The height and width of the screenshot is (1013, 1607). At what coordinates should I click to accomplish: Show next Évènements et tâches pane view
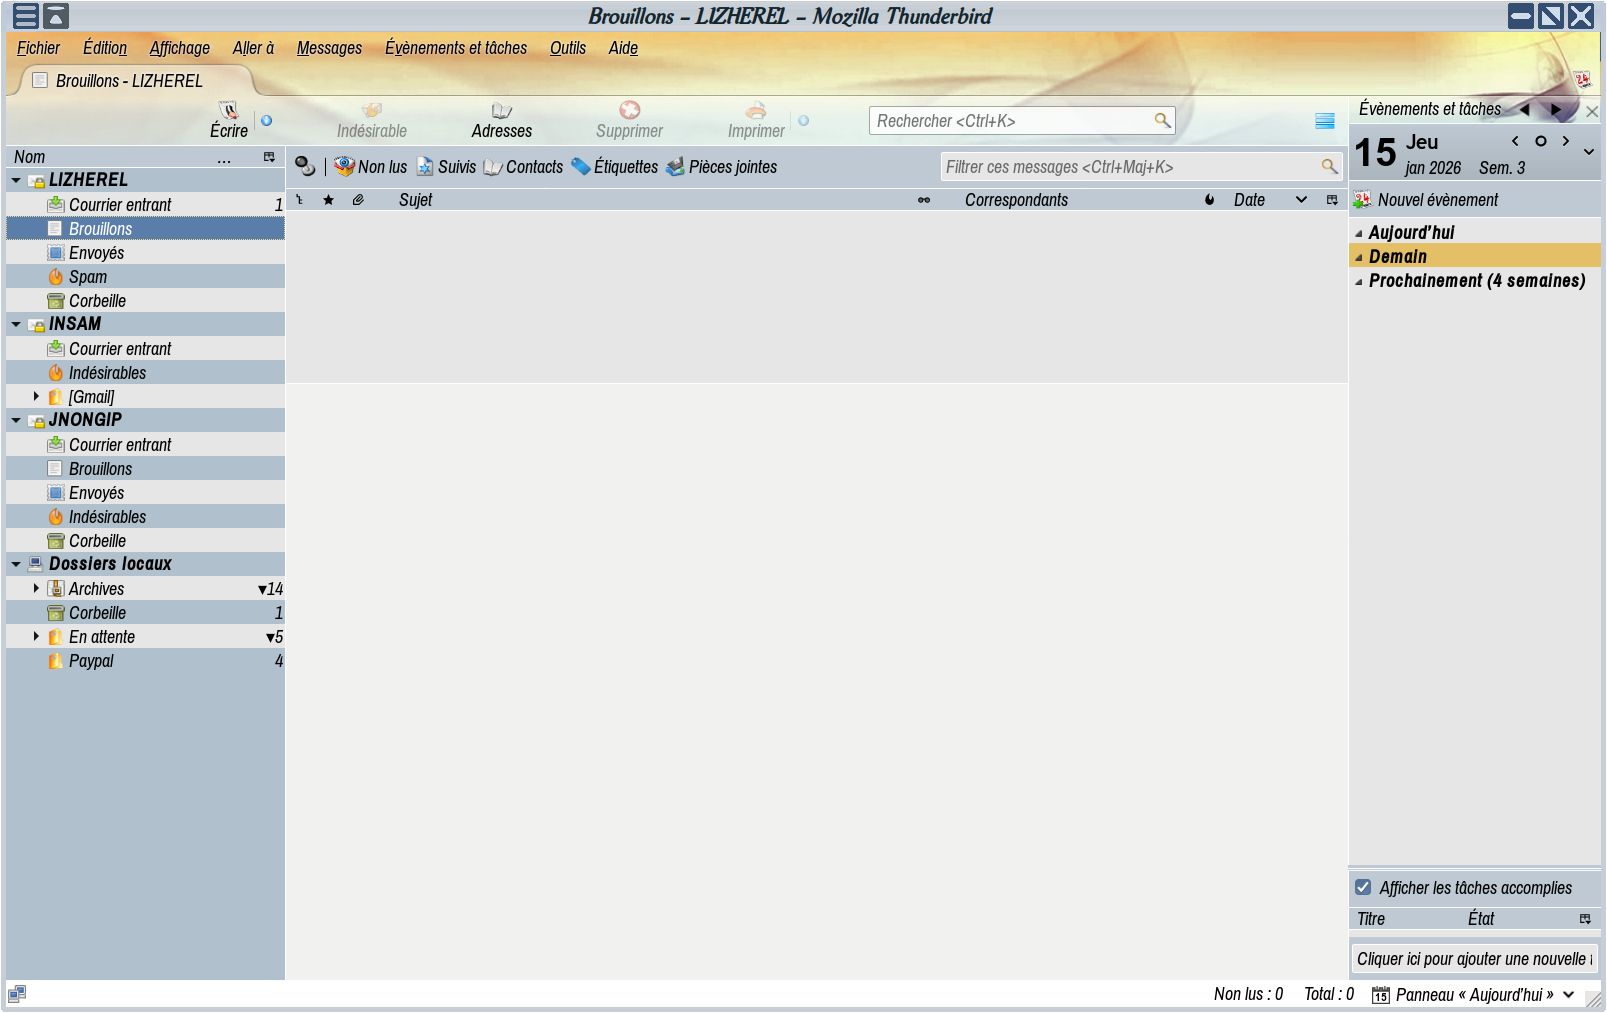pos(1556,109)
